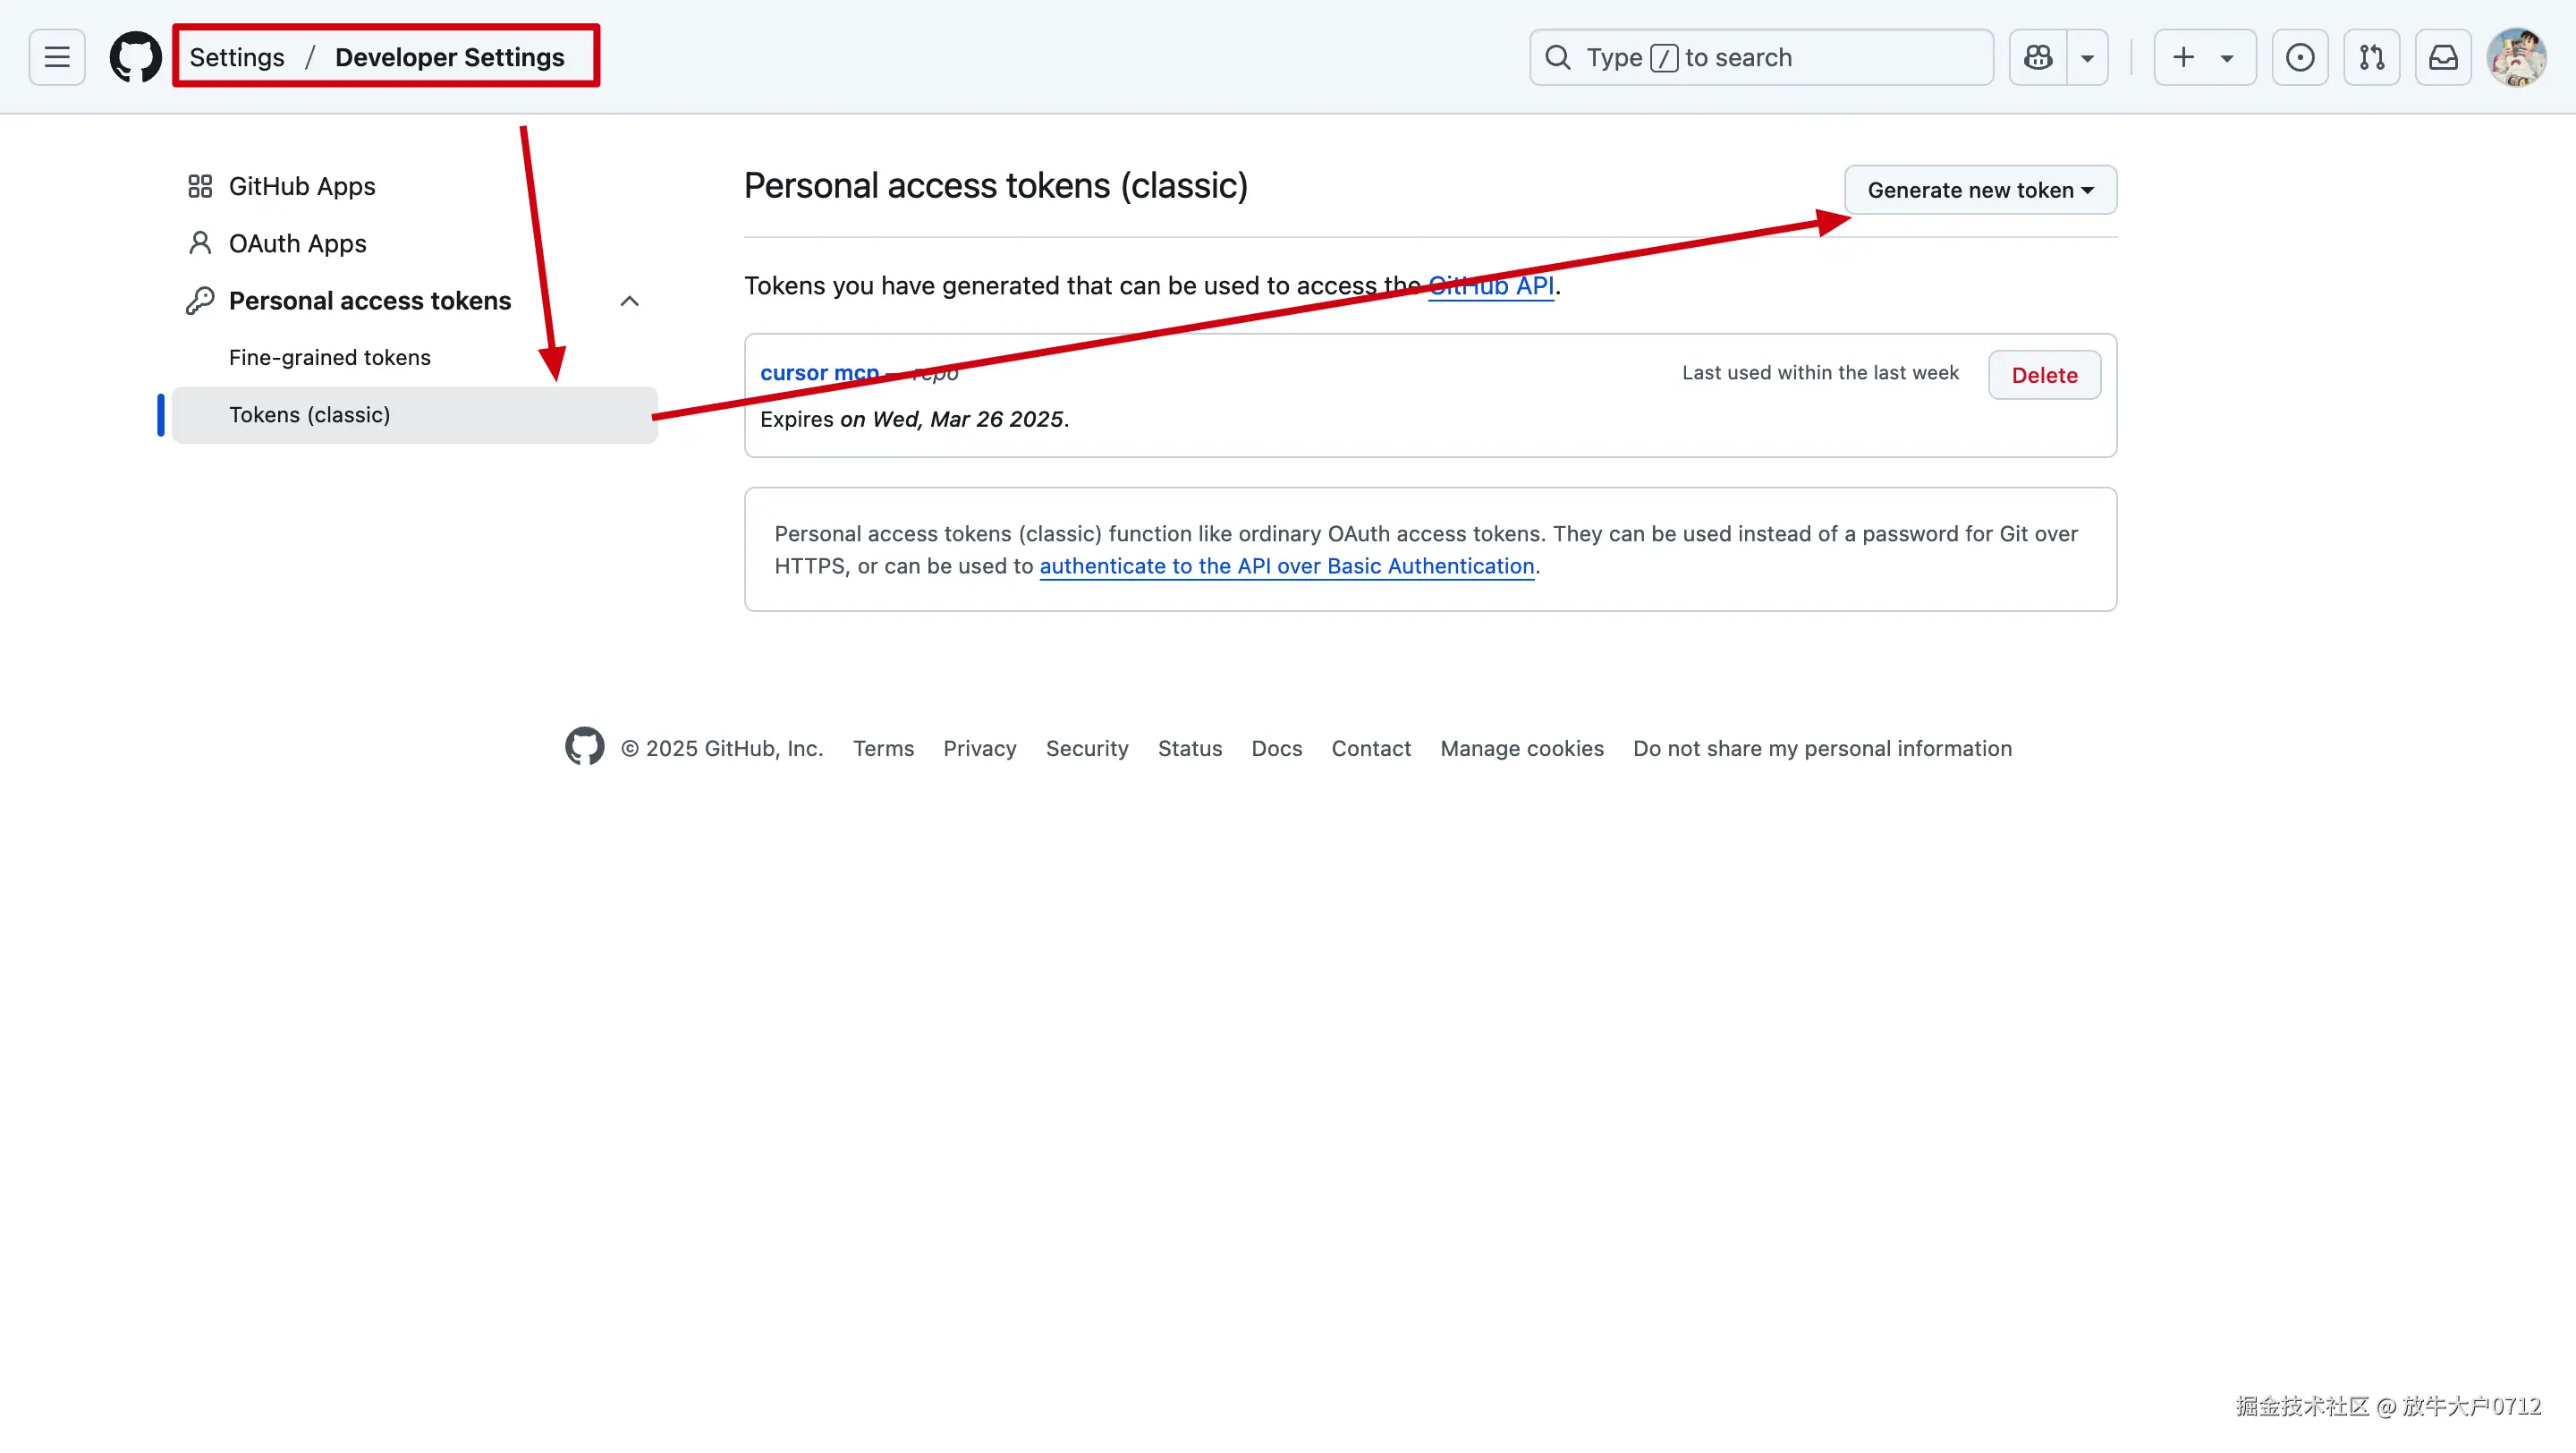Click the plus create new icon
This screenshot has height=1453, width=2576.
point(2183,57)
